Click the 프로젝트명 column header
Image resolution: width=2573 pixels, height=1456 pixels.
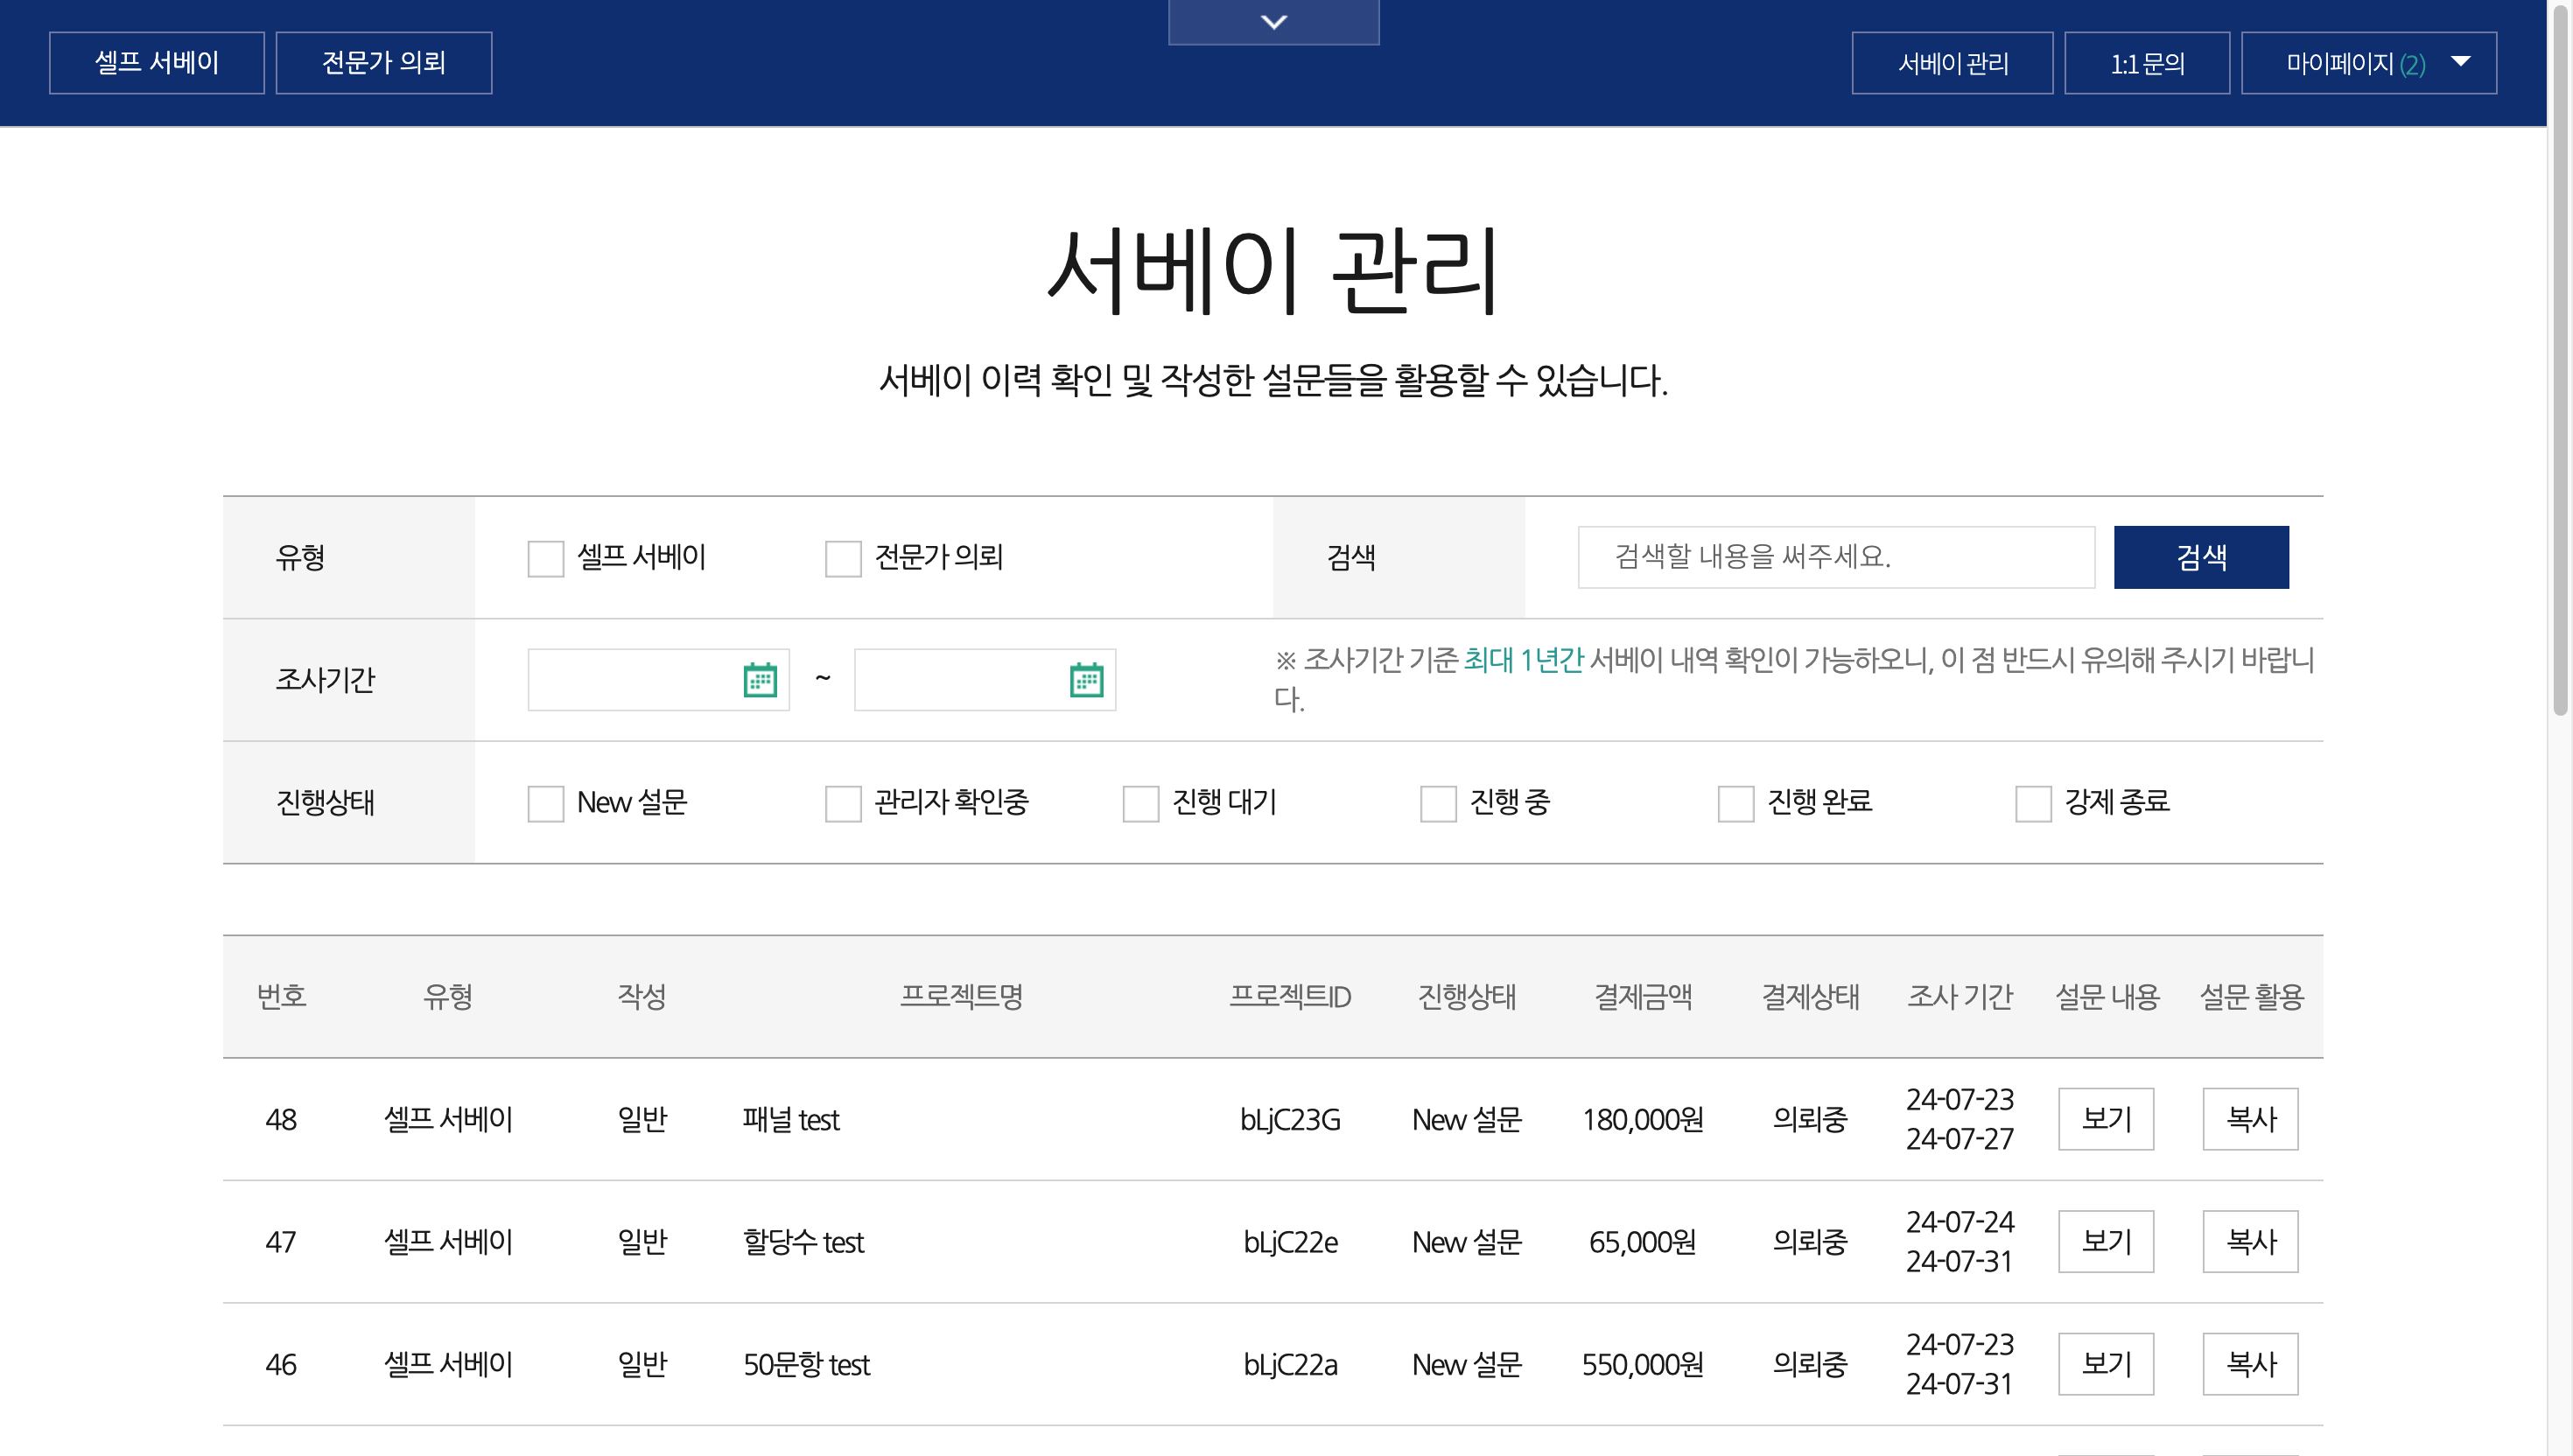click(x=961, y=997)
